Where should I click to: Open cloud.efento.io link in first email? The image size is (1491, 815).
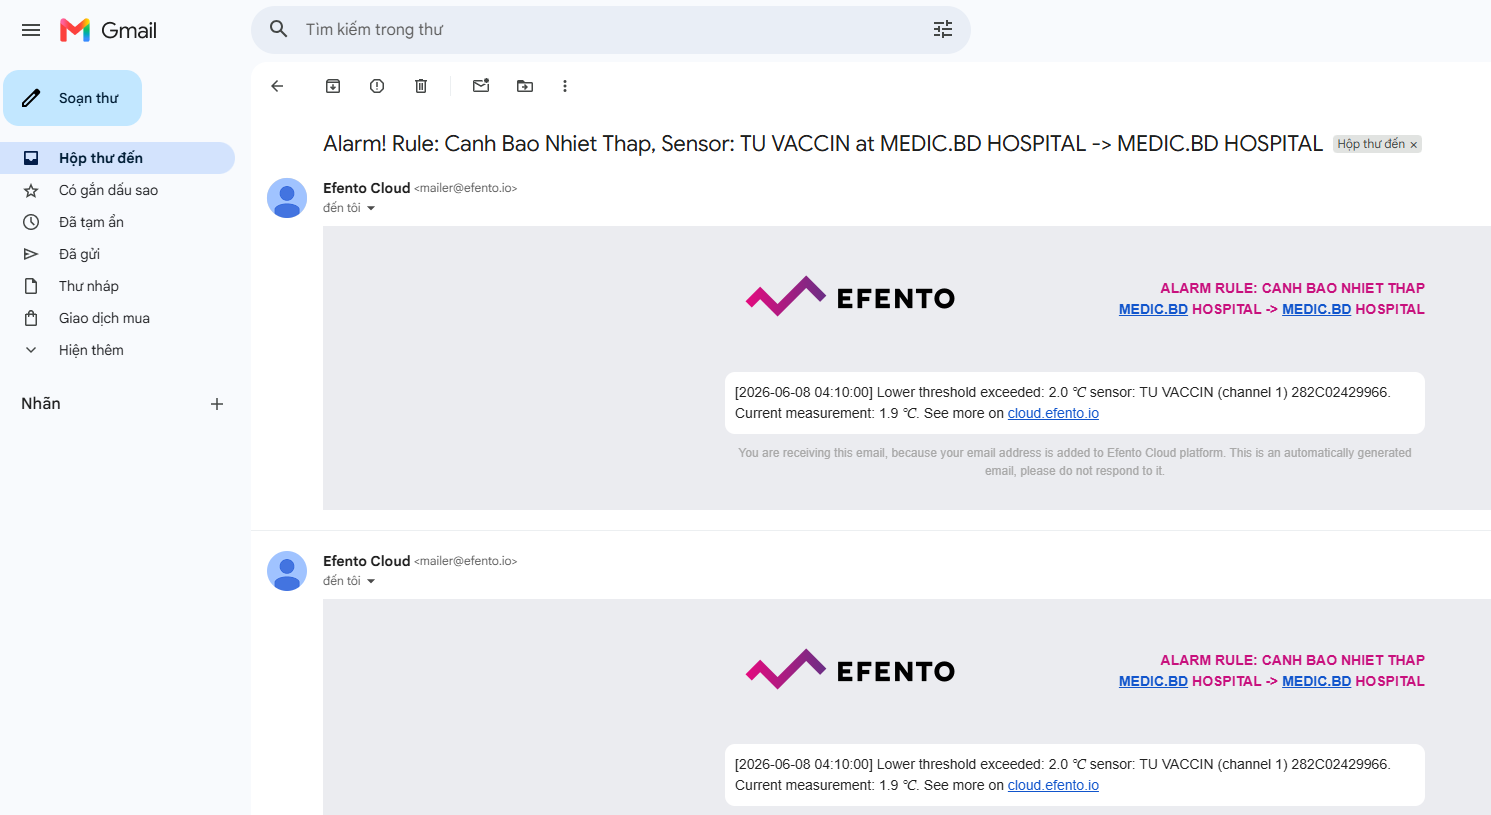coord(1053,413)
